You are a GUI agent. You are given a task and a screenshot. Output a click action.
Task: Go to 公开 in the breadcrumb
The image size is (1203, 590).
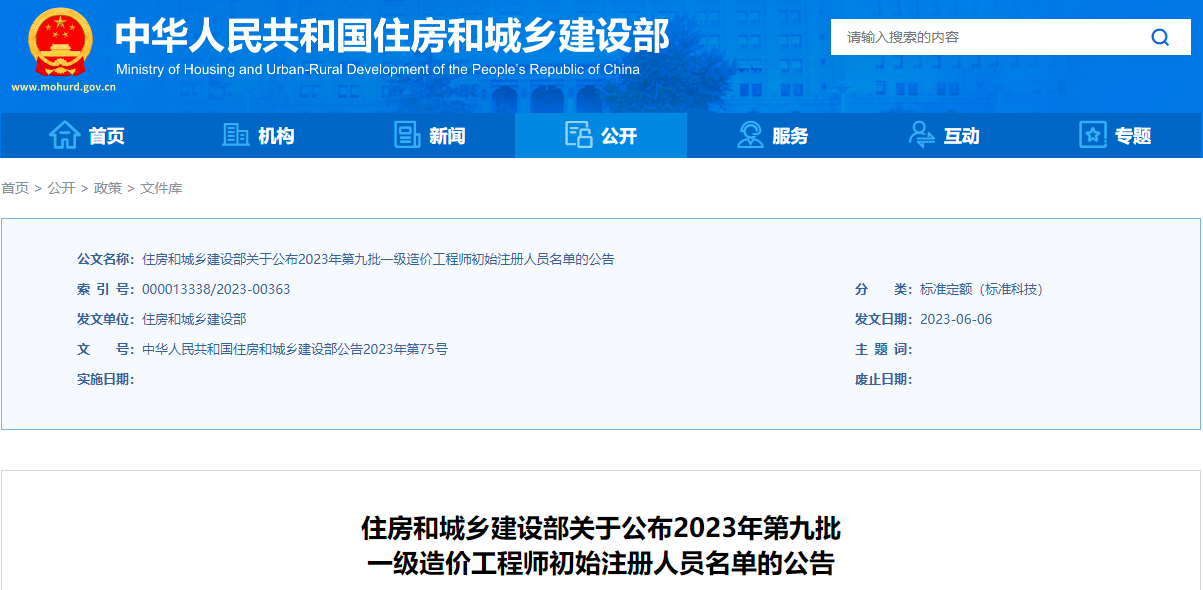[62, 188]
